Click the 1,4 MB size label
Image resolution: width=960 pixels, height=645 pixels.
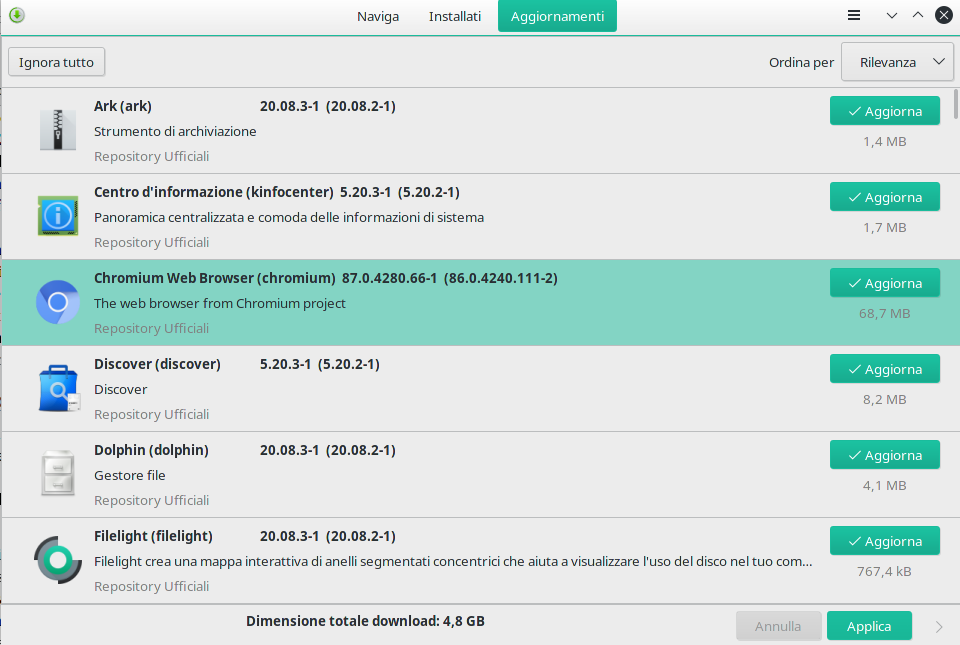pos(885,141)
